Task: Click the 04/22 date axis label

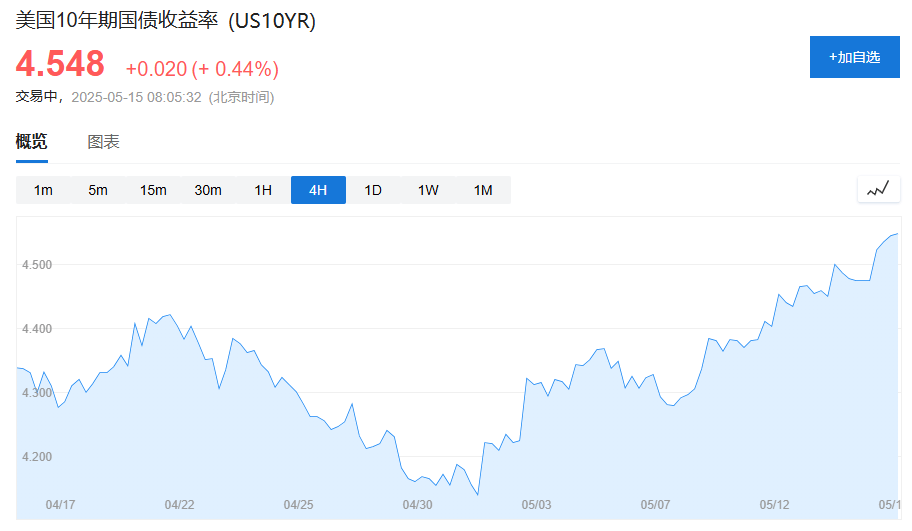Action: click(x=179, y=505)
